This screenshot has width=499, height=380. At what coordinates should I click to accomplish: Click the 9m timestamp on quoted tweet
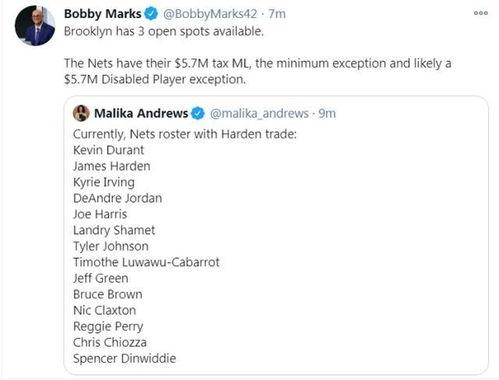pos(327,113)
